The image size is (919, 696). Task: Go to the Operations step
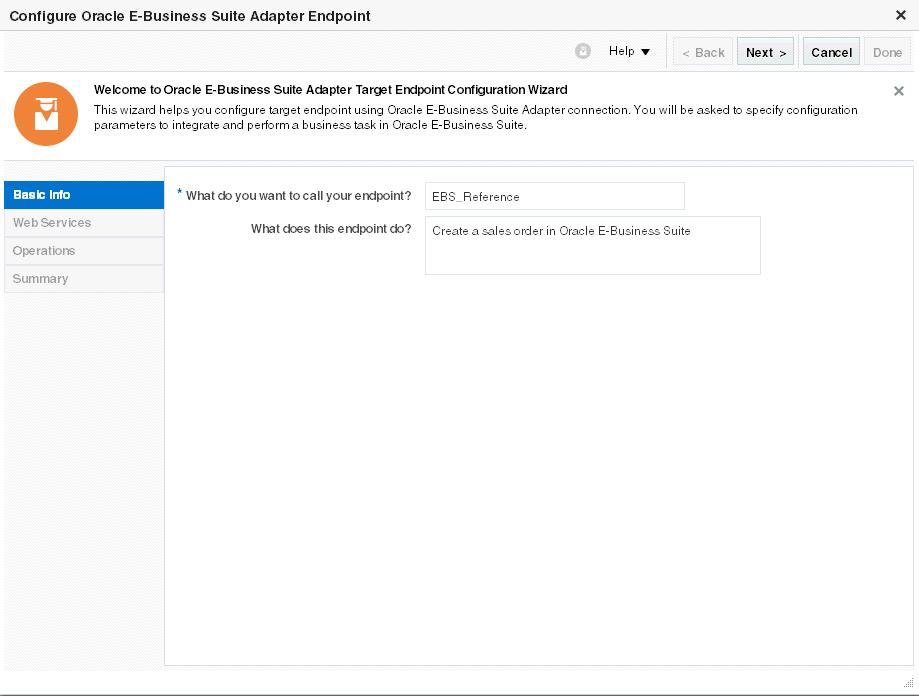click(x=84, y=251)
